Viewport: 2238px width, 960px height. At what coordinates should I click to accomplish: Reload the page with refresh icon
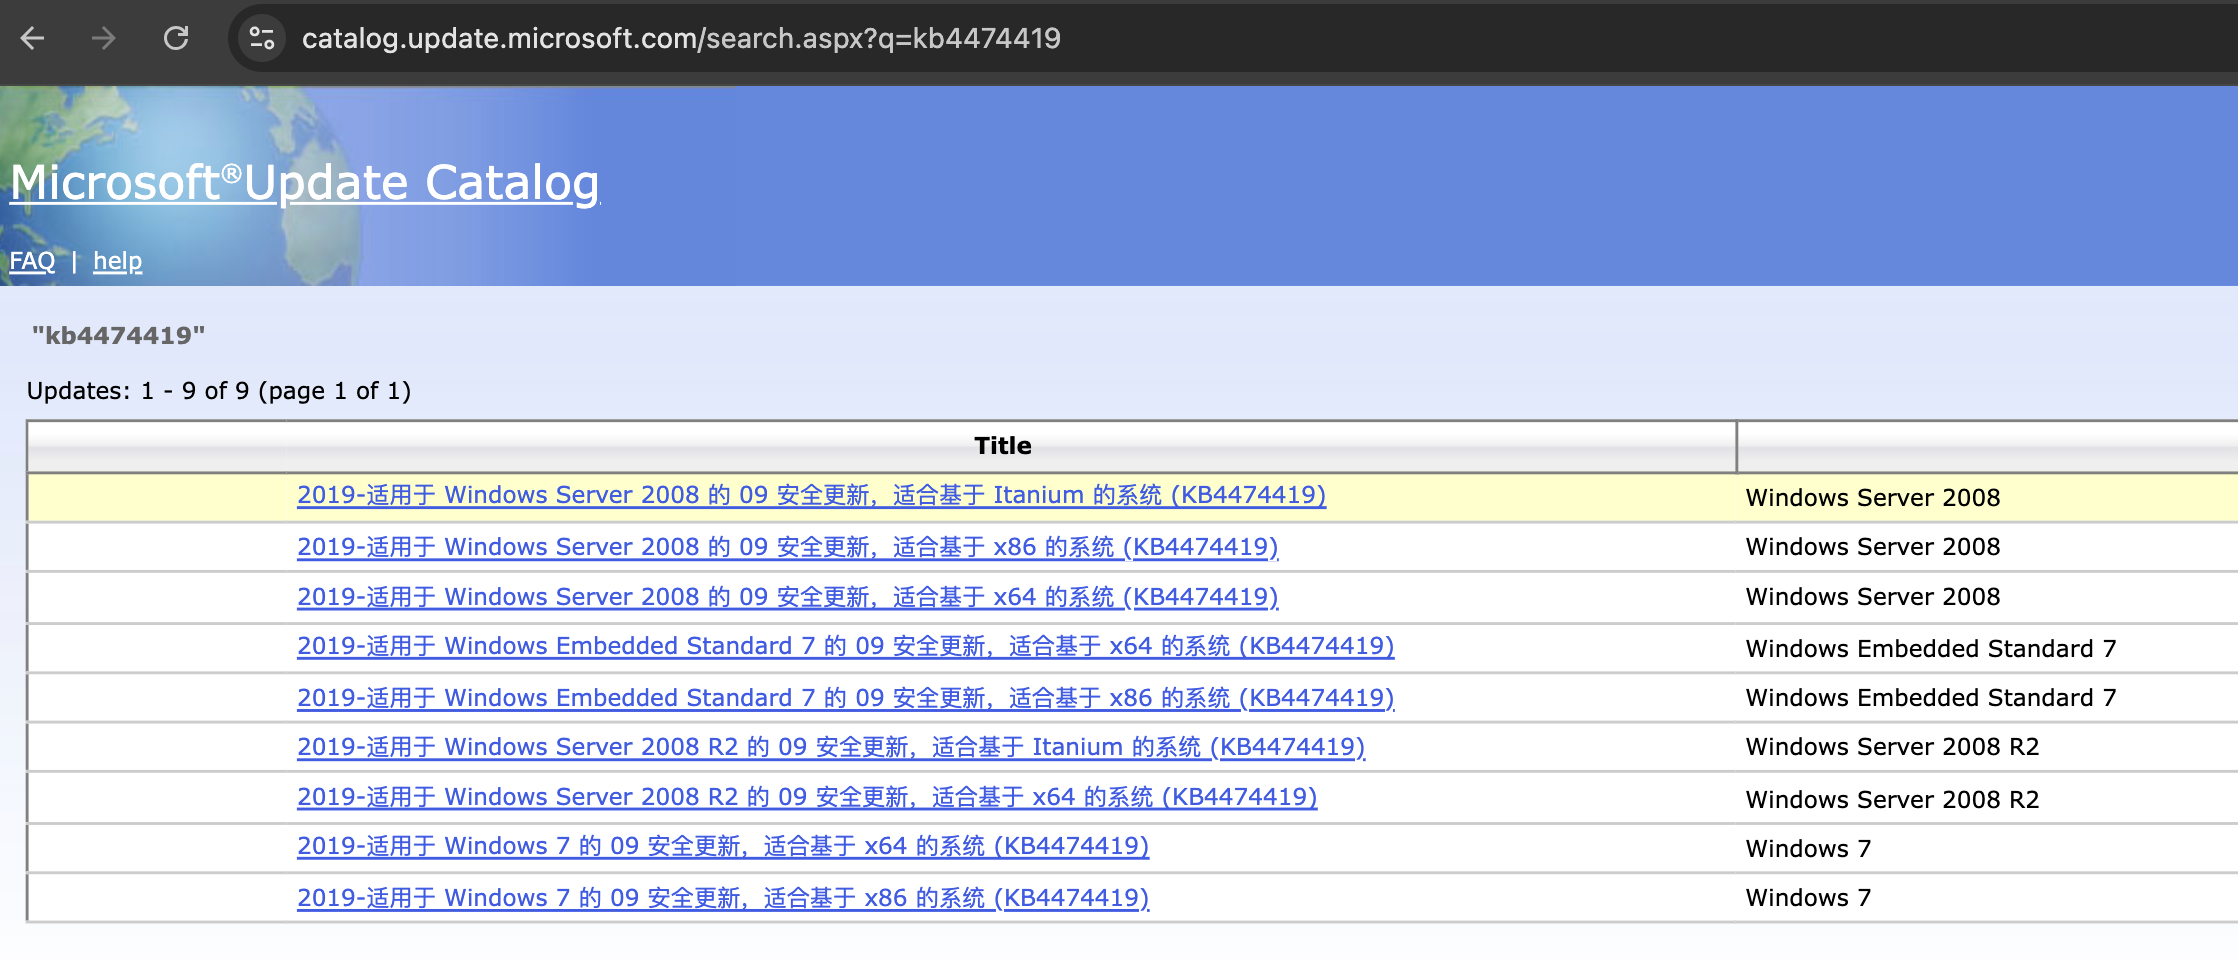pos(176,38)
